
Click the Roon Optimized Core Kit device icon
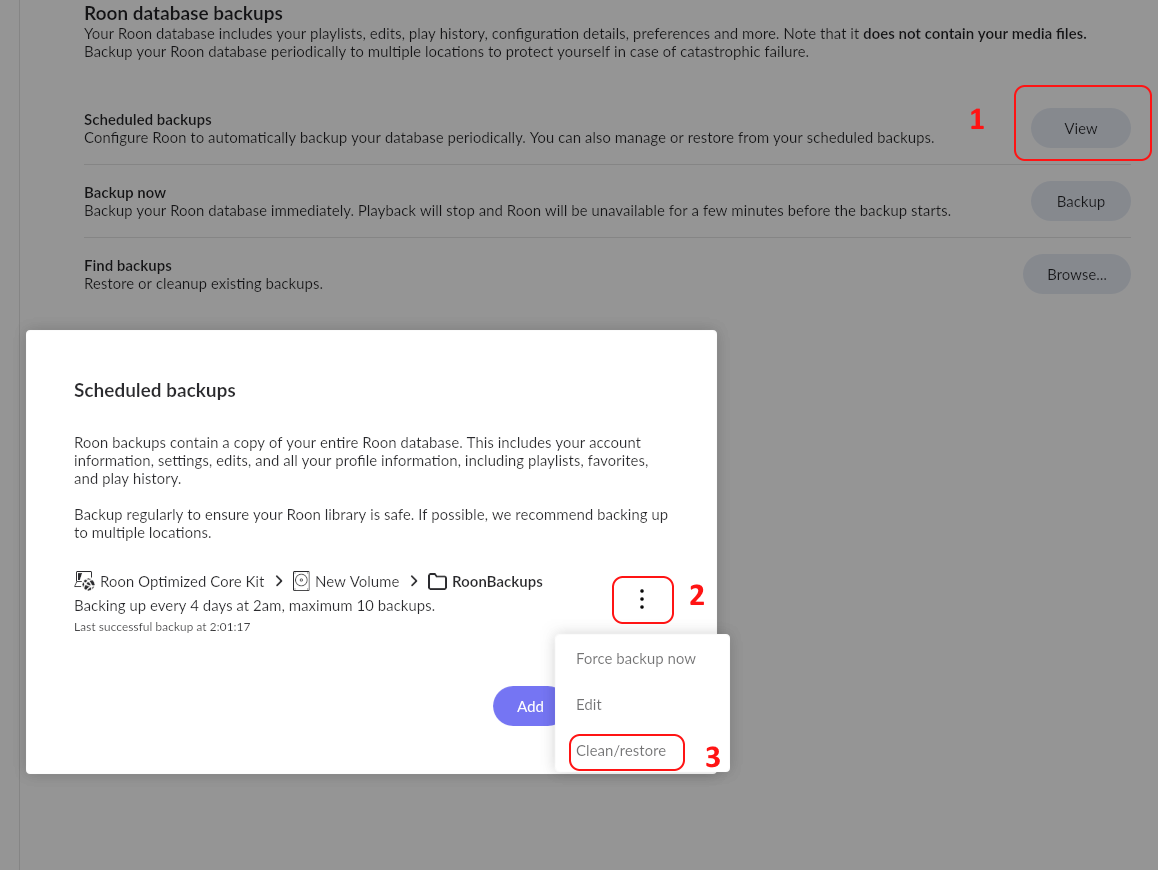tap(84, 580)
